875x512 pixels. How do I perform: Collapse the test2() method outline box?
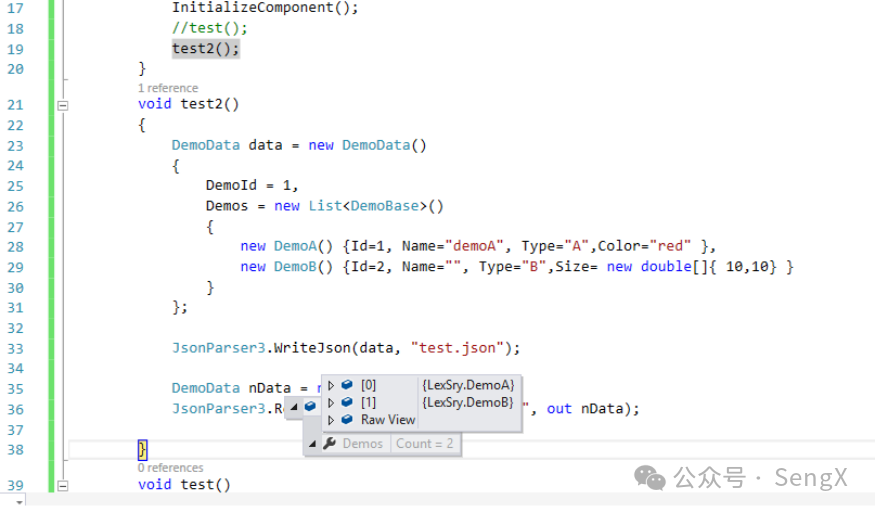coord(62,104)
